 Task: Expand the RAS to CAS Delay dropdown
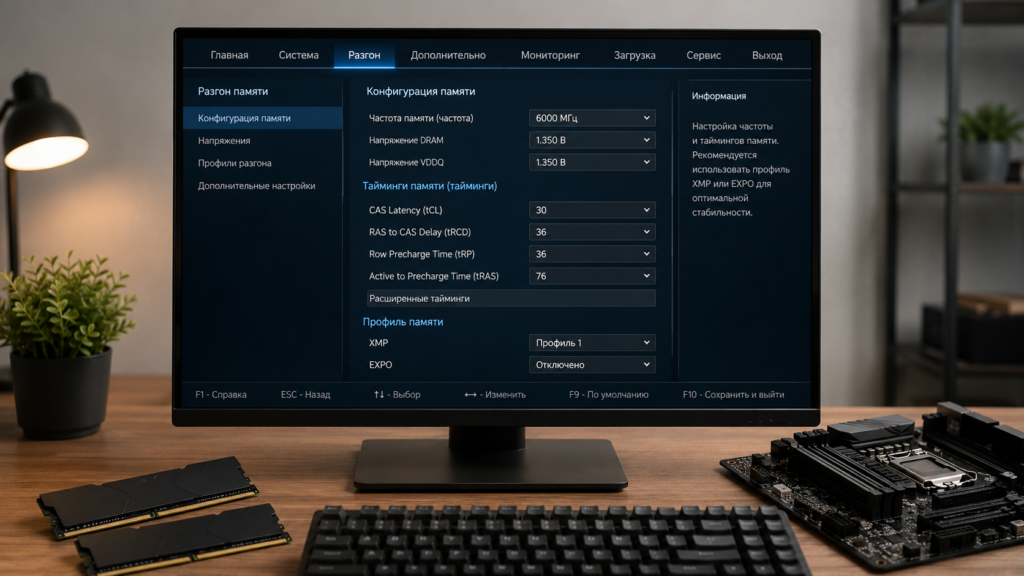pyautogui.click(x=592, y=232)
